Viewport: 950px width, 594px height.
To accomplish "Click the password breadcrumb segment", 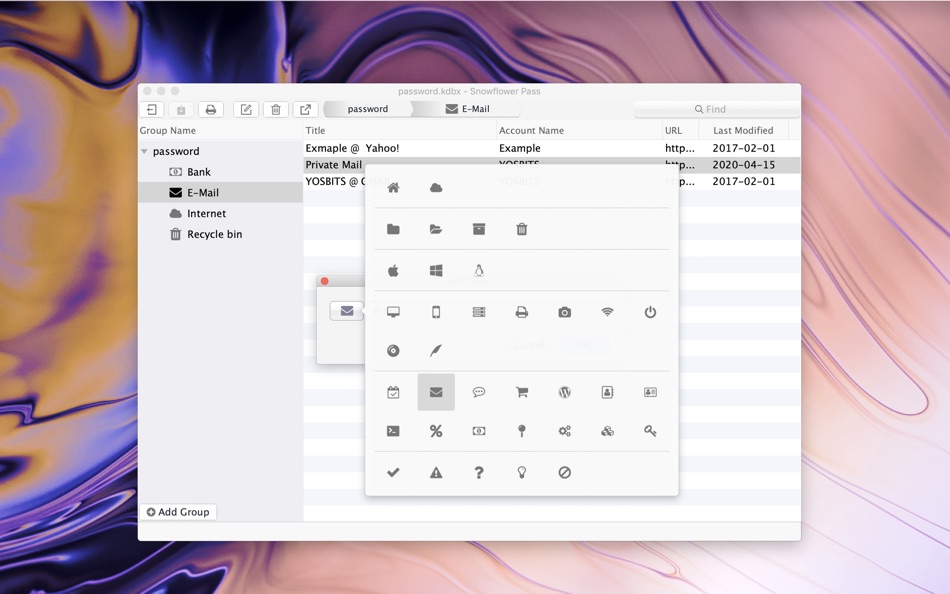I will pos(368,109).
